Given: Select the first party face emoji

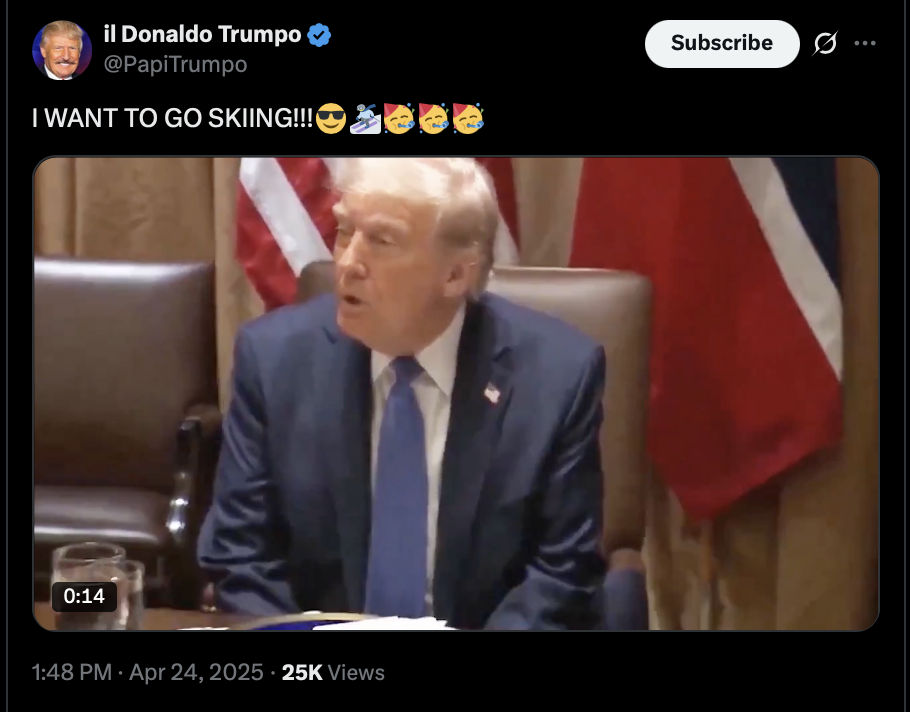Looking at the screenshot, I should 399,118.
